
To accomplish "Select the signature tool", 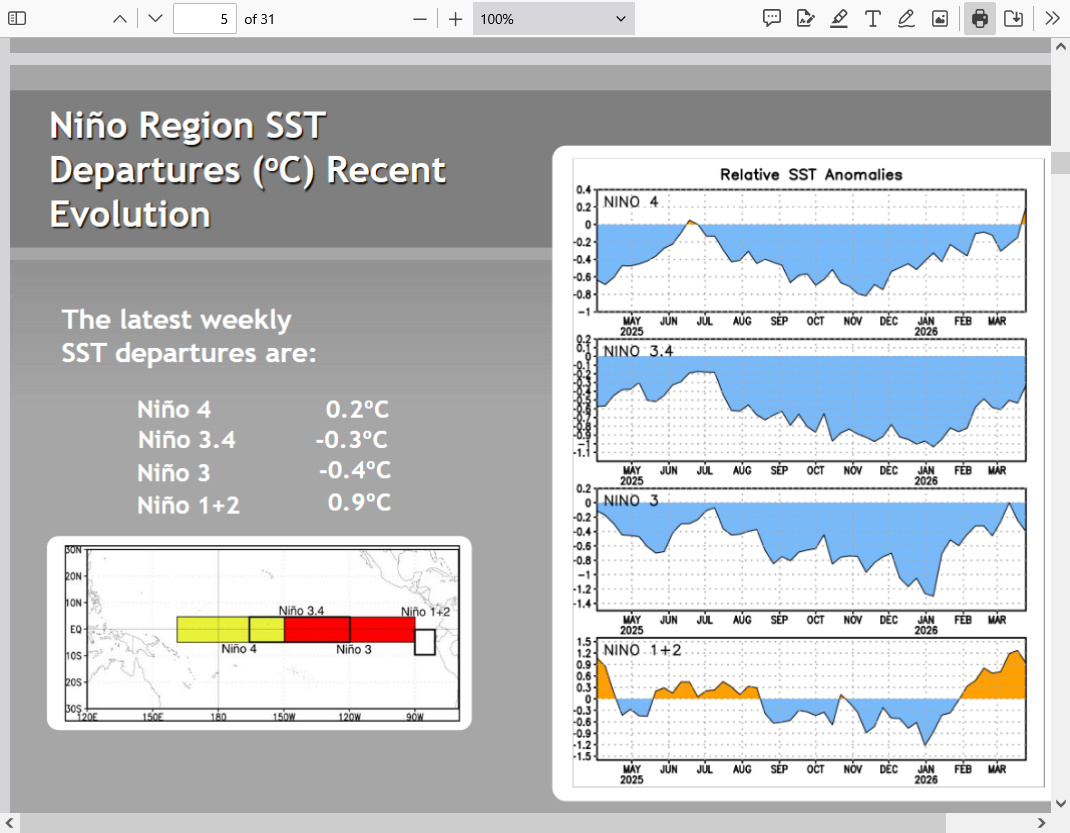I will [805, 18].
